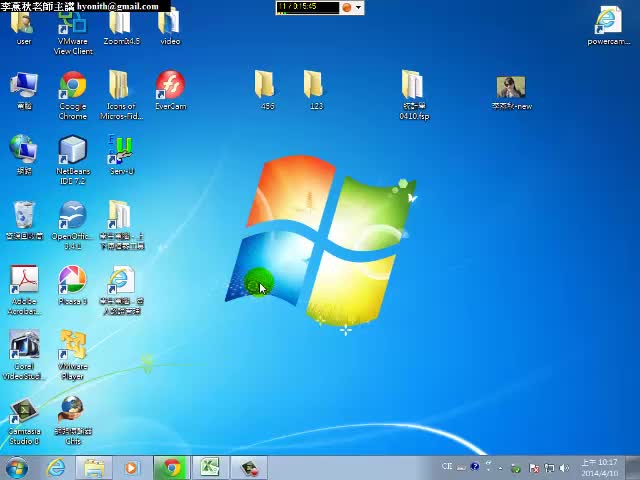Select the powercam Internet shortcut icon
640x480 pixels.
608,26
